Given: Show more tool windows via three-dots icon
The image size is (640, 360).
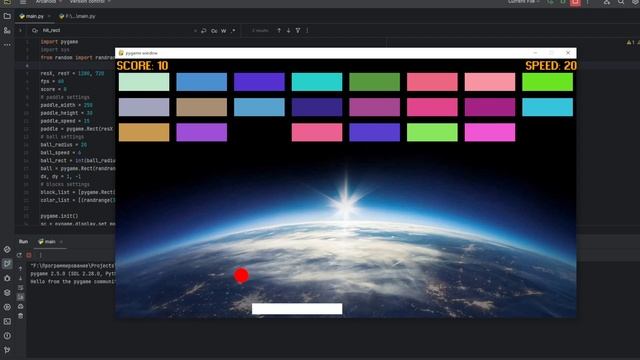Looking at the screenshot, I should (x=7, y=44).
